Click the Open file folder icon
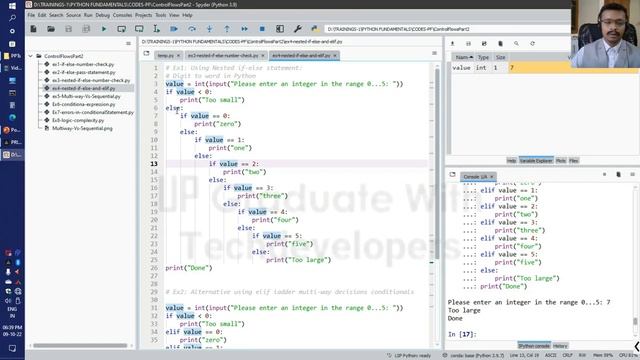The width and height of the screenshot is (640, 360). pos(51,29)
